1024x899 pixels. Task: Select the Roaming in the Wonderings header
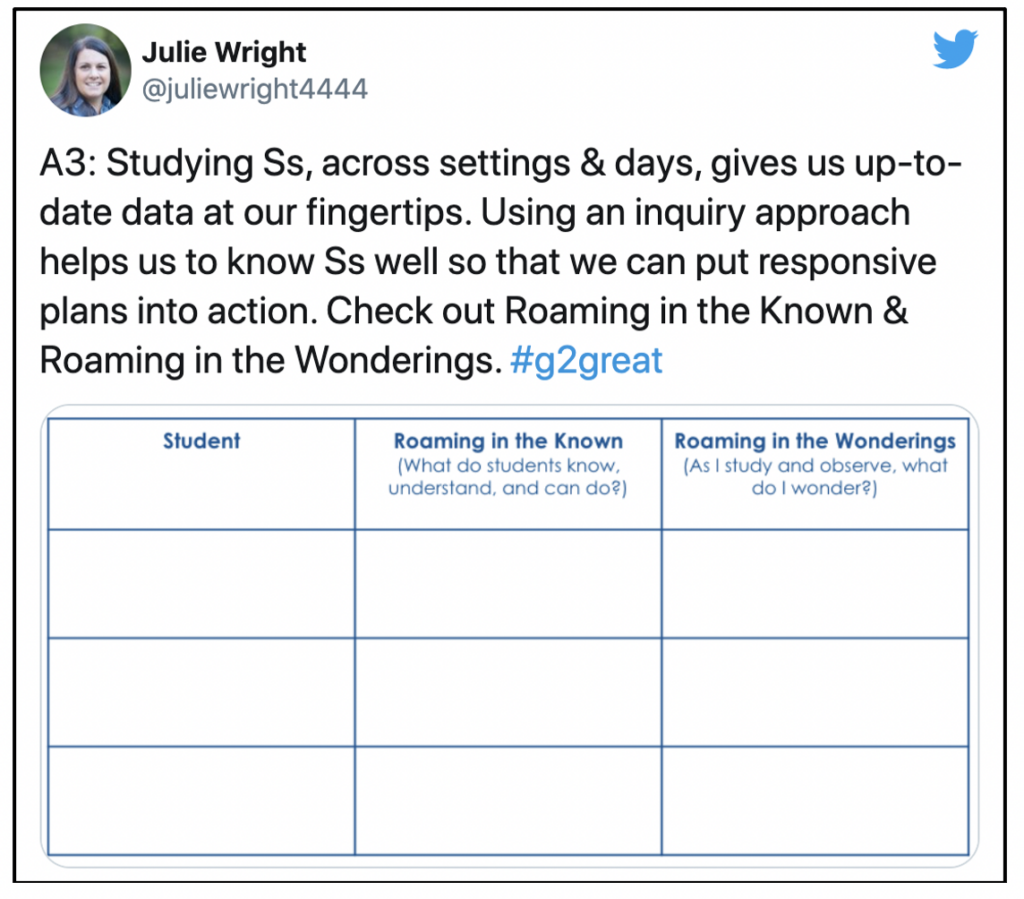coord(815,441)
